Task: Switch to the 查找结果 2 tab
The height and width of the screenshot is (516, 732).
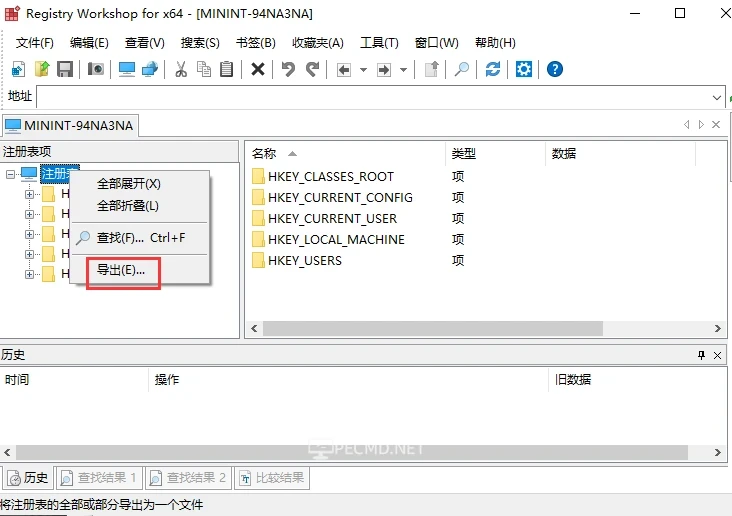Action: (x=189, y=478)
